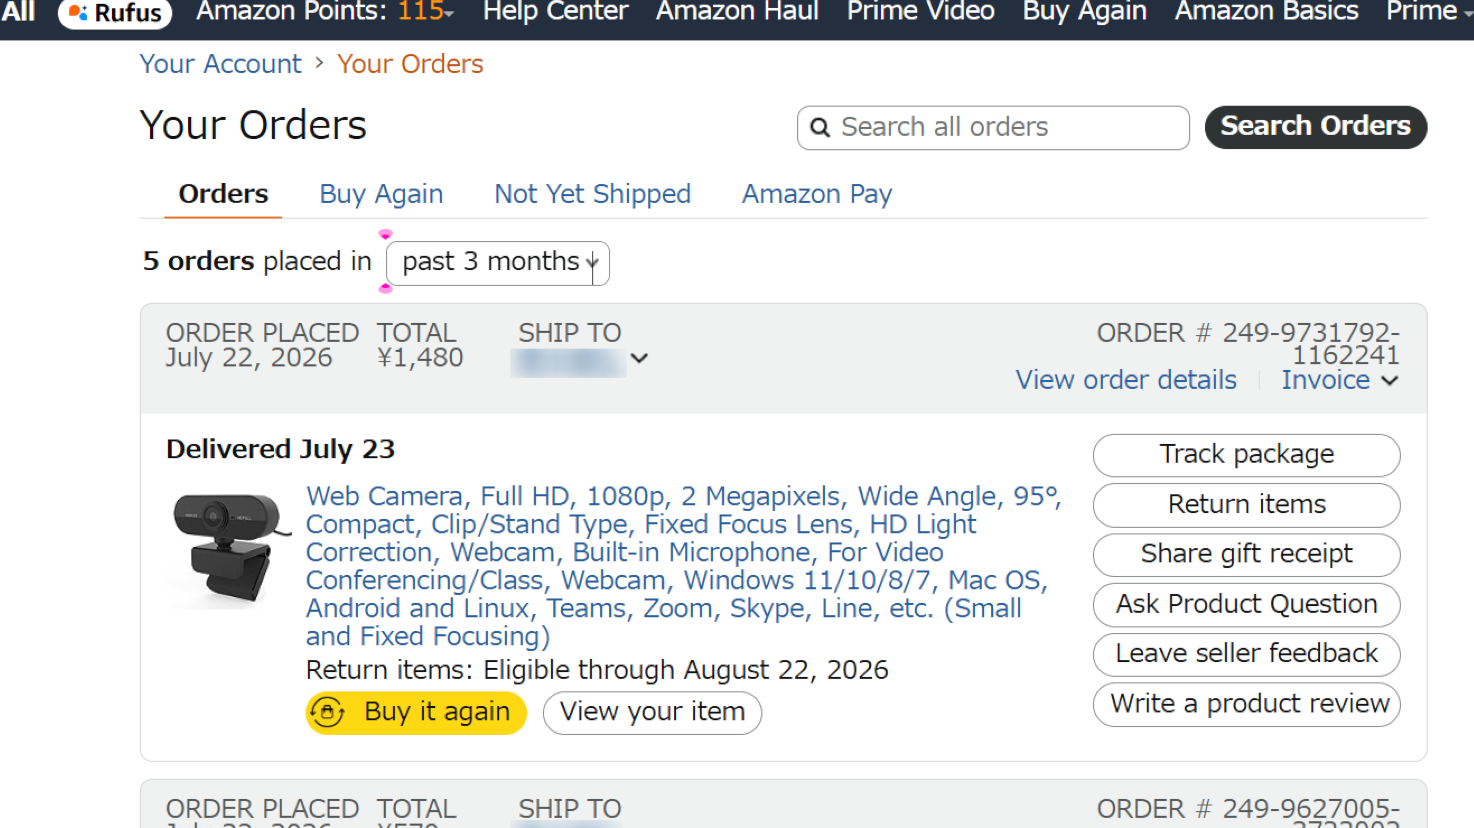Expand the Invoice dropdown arrow
Screen dimensions: 1474x828
(1390, 380)
